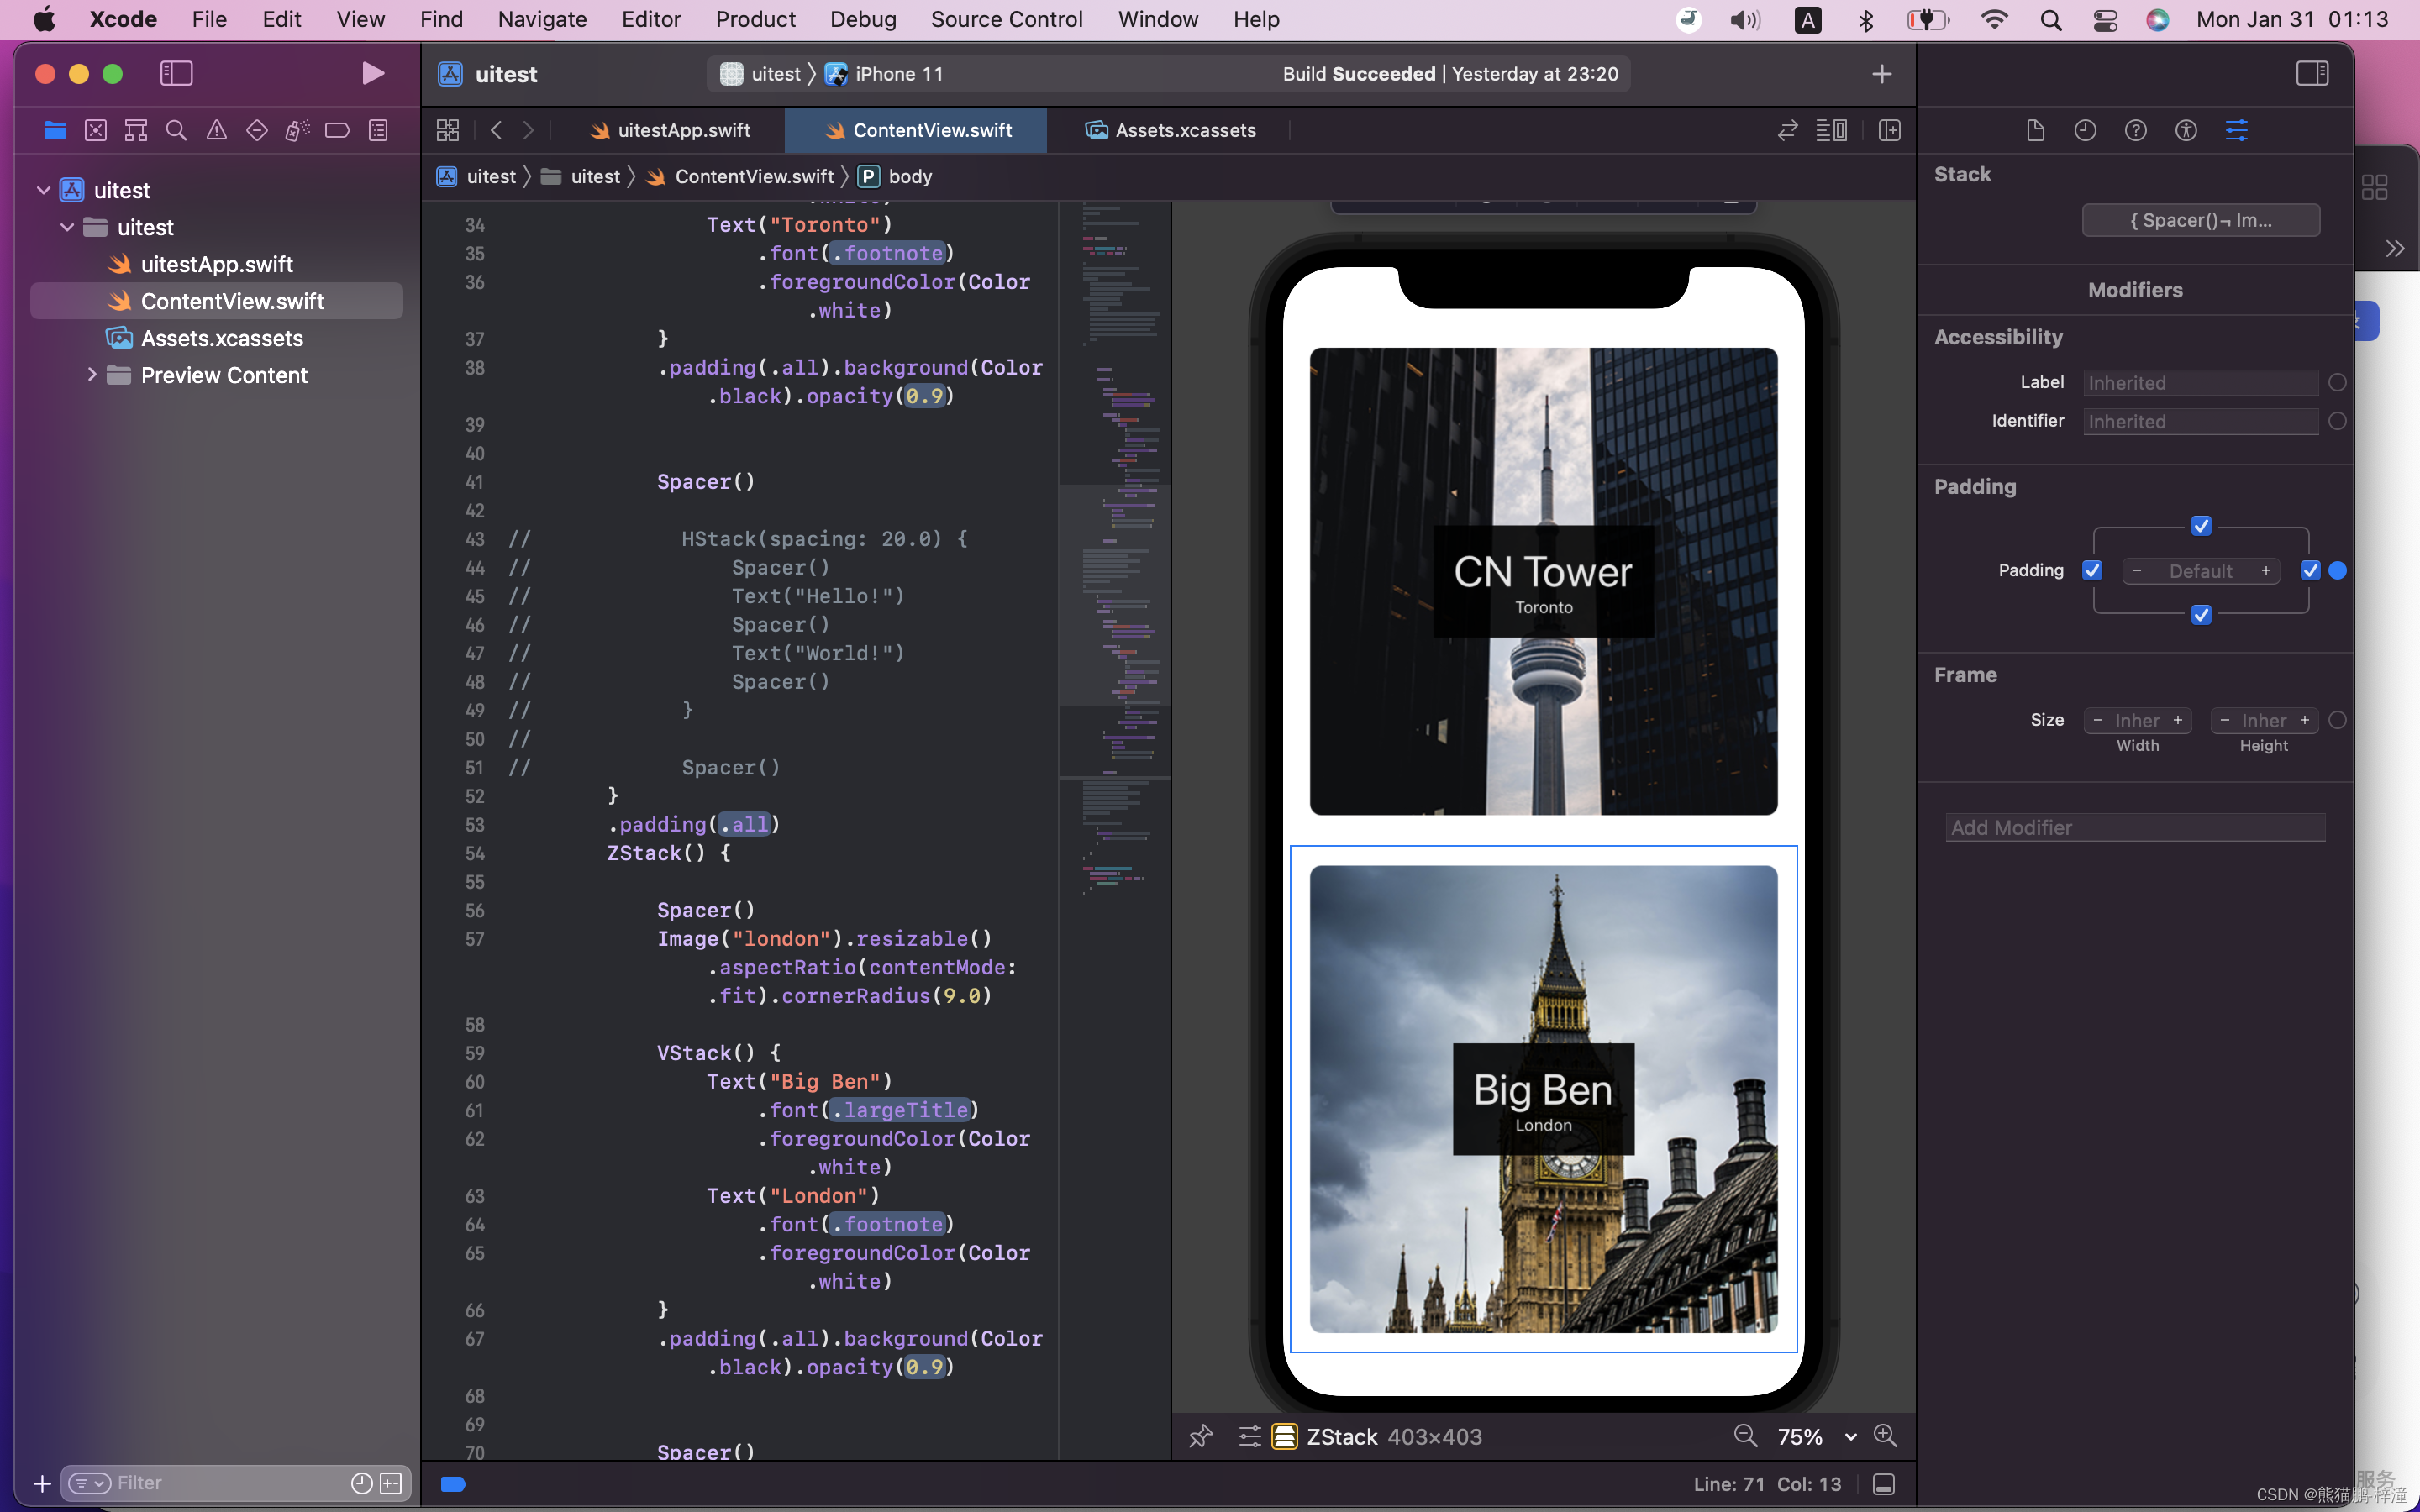Click the iPhone 11 run destination
Viewport: 2420px width, 1512px height.
[x=897, y=73]
